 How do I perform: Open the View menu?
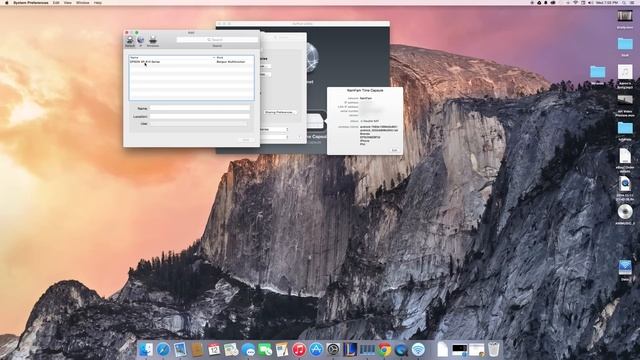(68, 2)
